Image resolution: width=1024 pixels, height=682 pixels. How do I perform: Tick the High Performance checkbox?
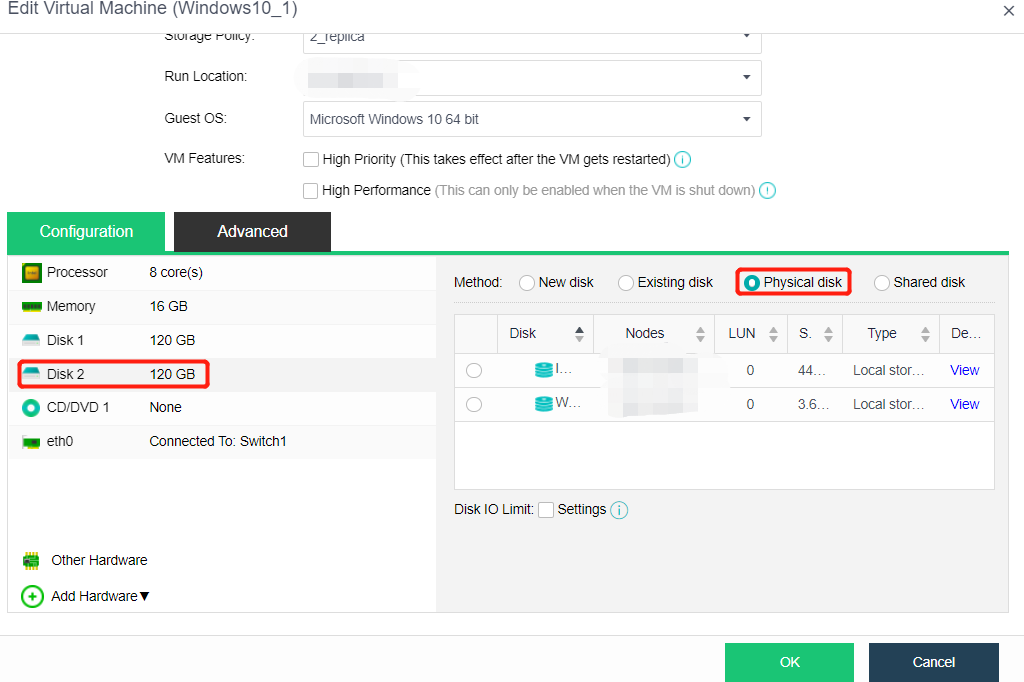tap(311, 190)
